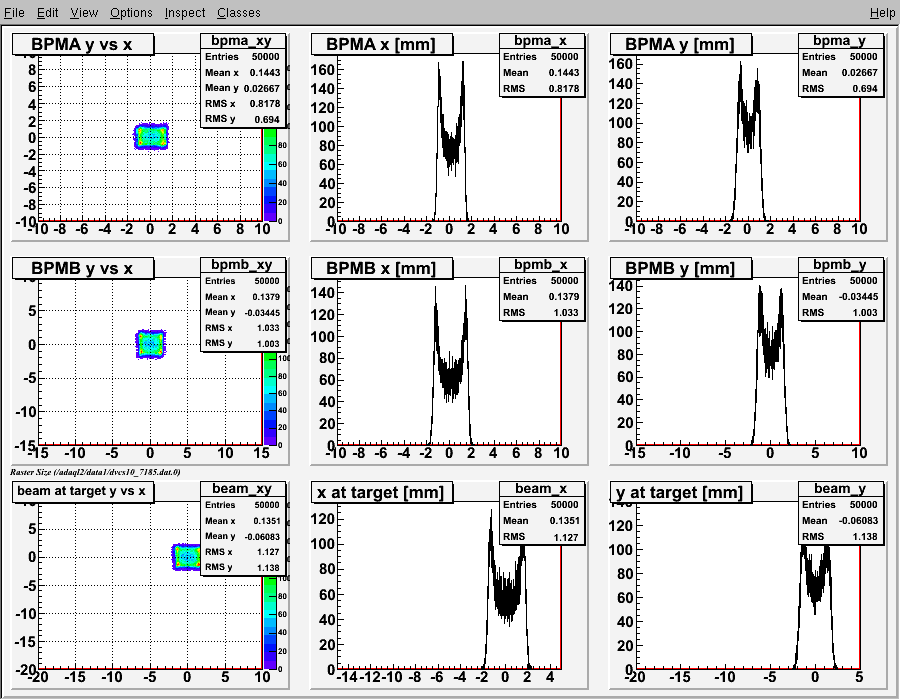Image resolution: width=900 pixels, height=700 pixels.
Task: Open the Options menu
Action: [131, 13]
